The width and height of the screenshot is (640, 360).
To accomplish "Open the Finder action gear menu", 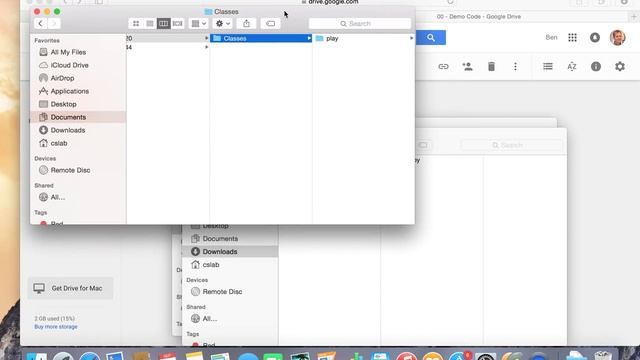I will click(x=223, y=24).
